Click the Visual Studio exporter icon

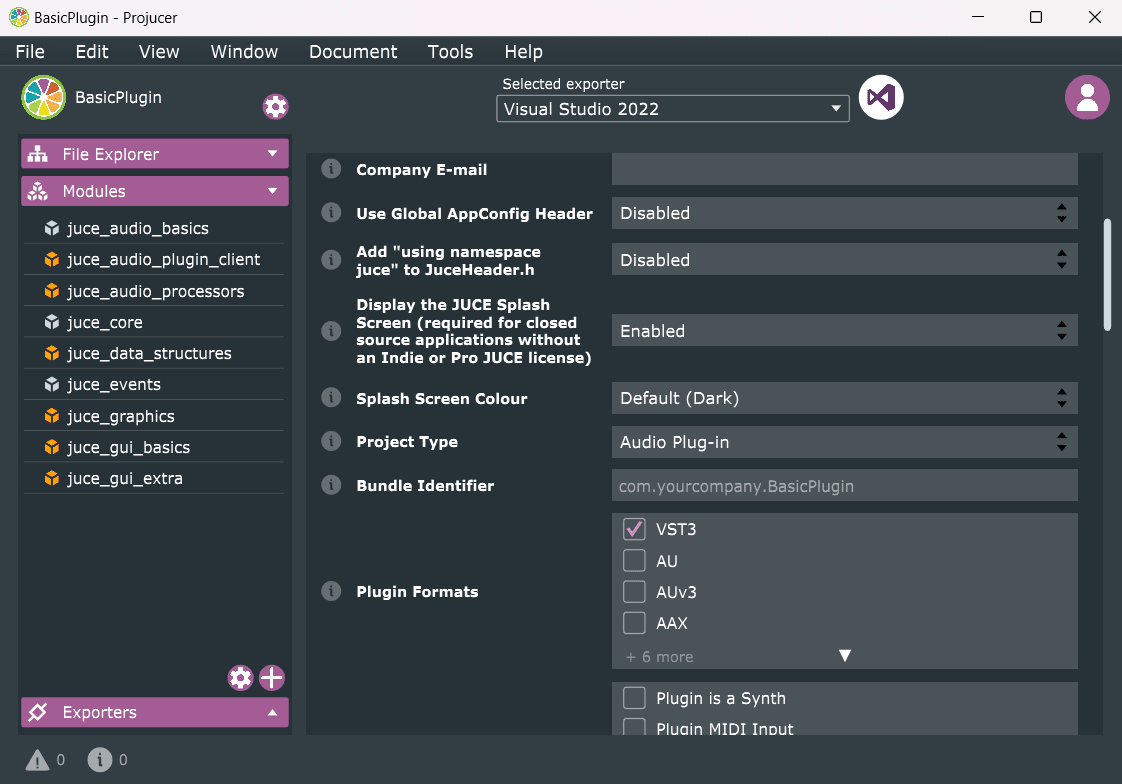coord(881,97)
